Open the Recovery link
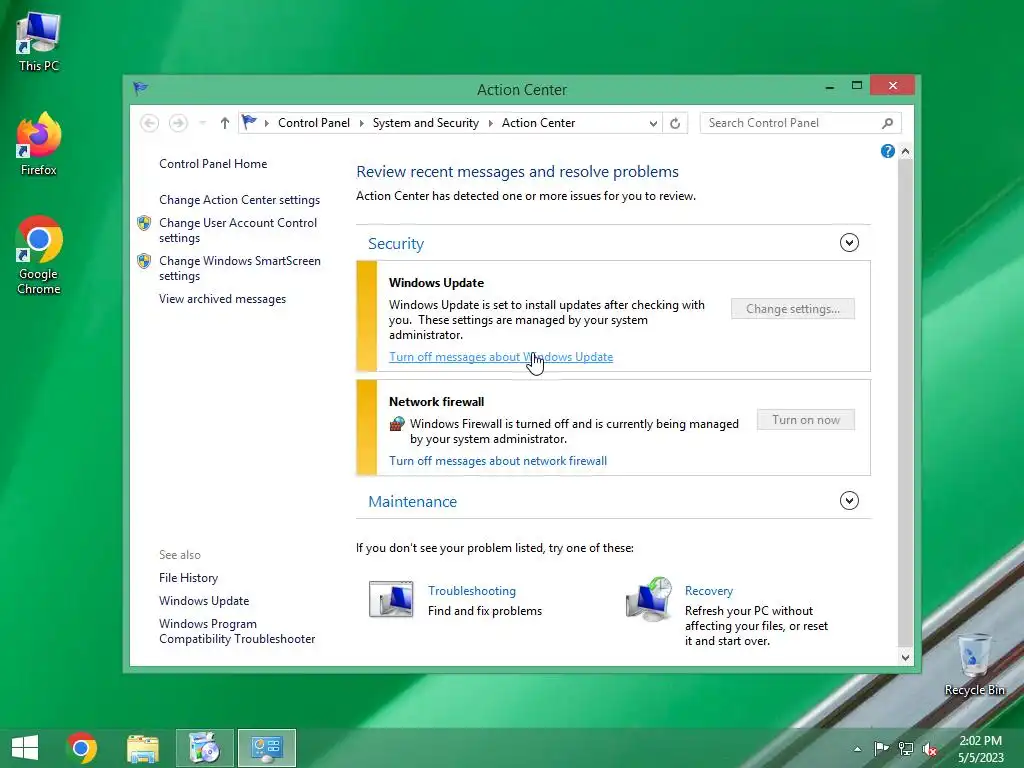The height and width of the screenshot is (768, 1024). 709,591
